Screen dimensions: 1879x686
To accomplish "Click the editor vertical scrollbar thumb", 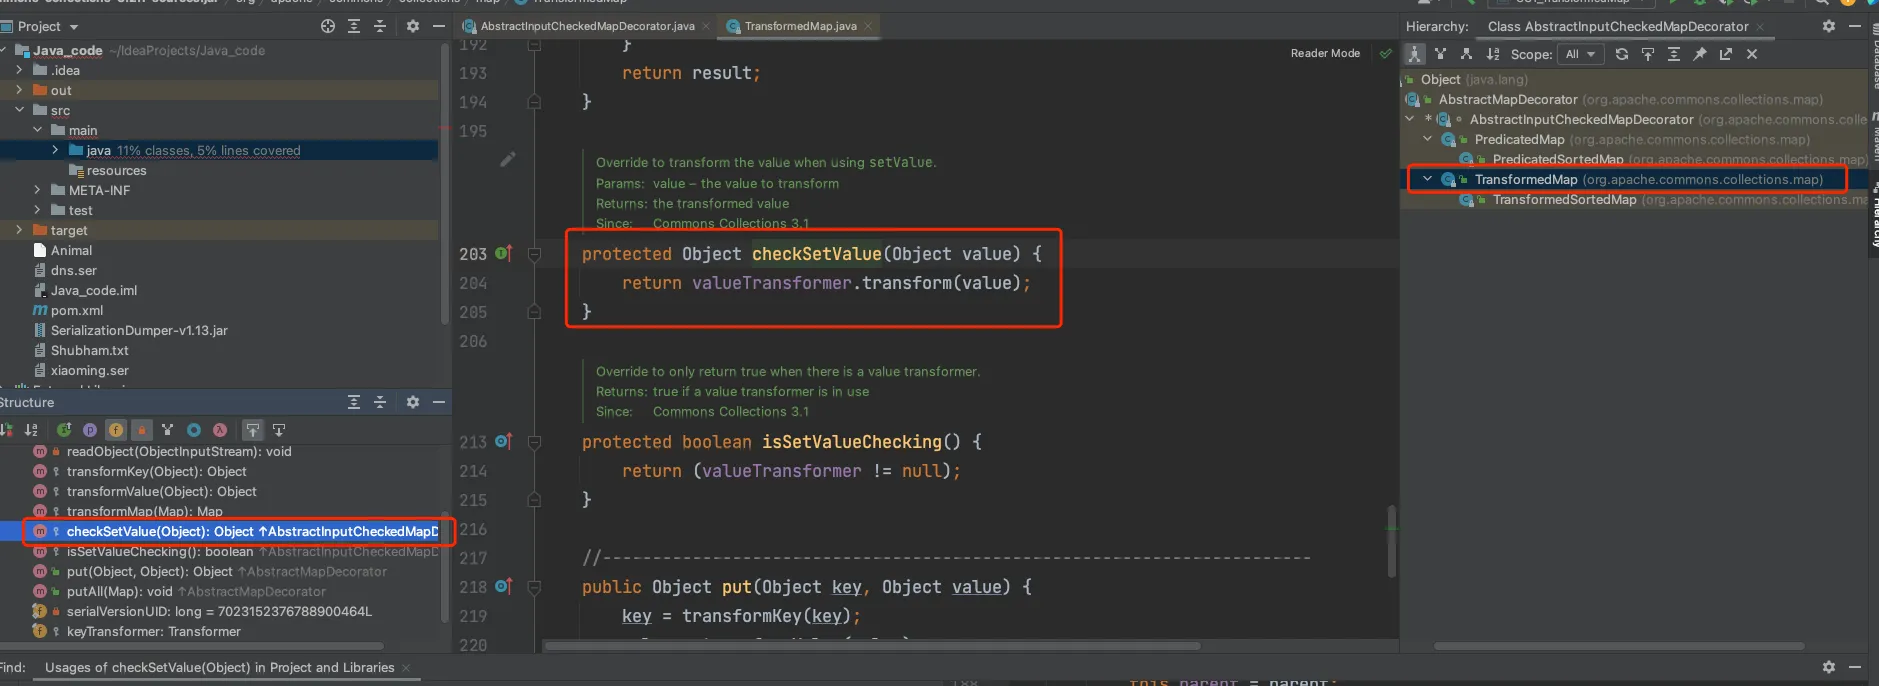I will (x=1391, y=540).
